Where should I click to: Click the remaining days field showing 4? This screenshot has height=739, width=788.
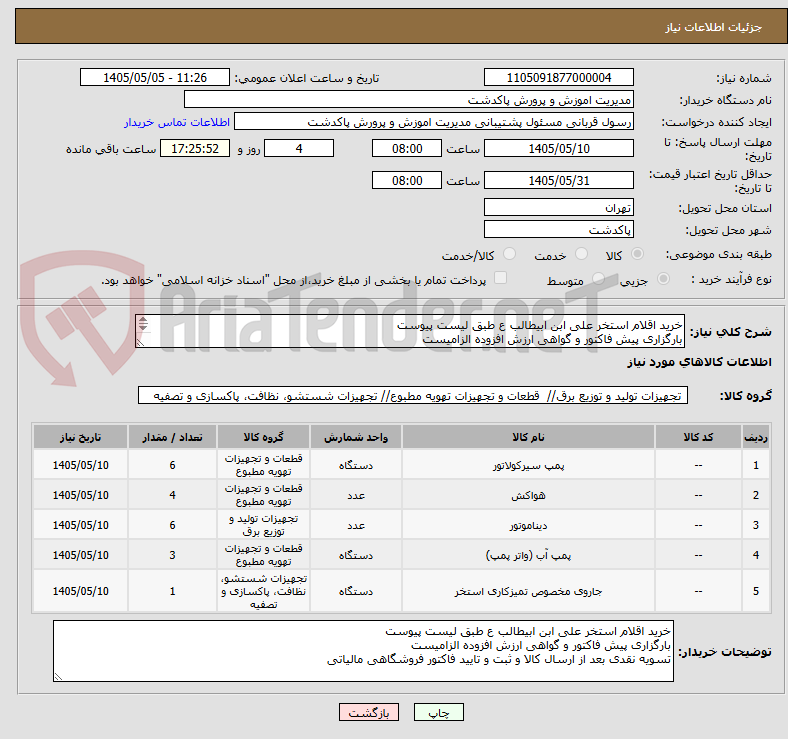(299, 148)
